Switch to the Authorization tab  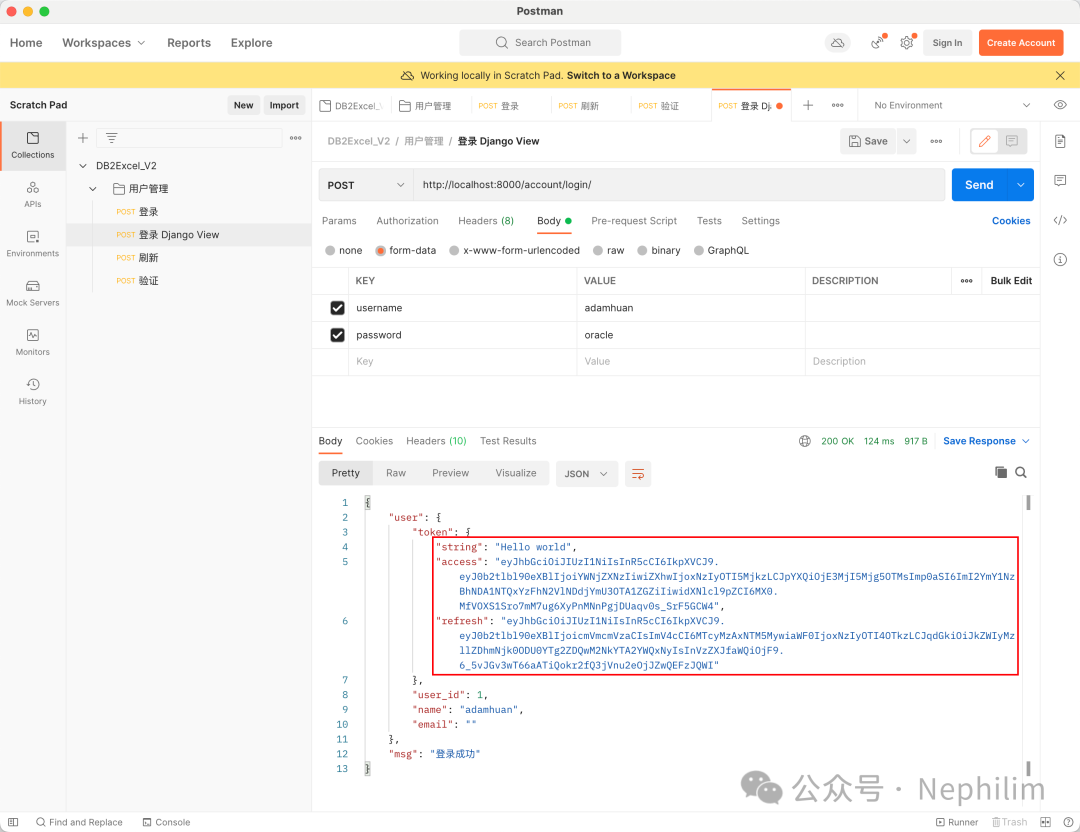tap(407, 221)
